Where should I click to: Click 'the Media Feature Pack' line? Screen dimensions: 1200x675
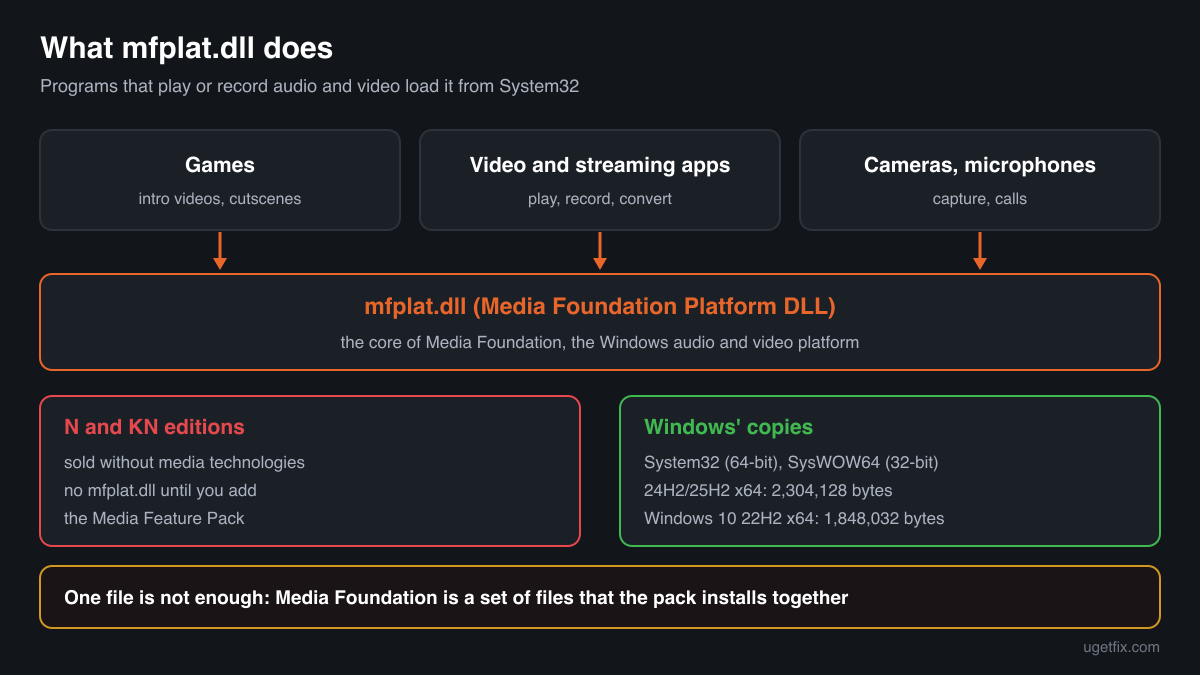pos(154,518)
